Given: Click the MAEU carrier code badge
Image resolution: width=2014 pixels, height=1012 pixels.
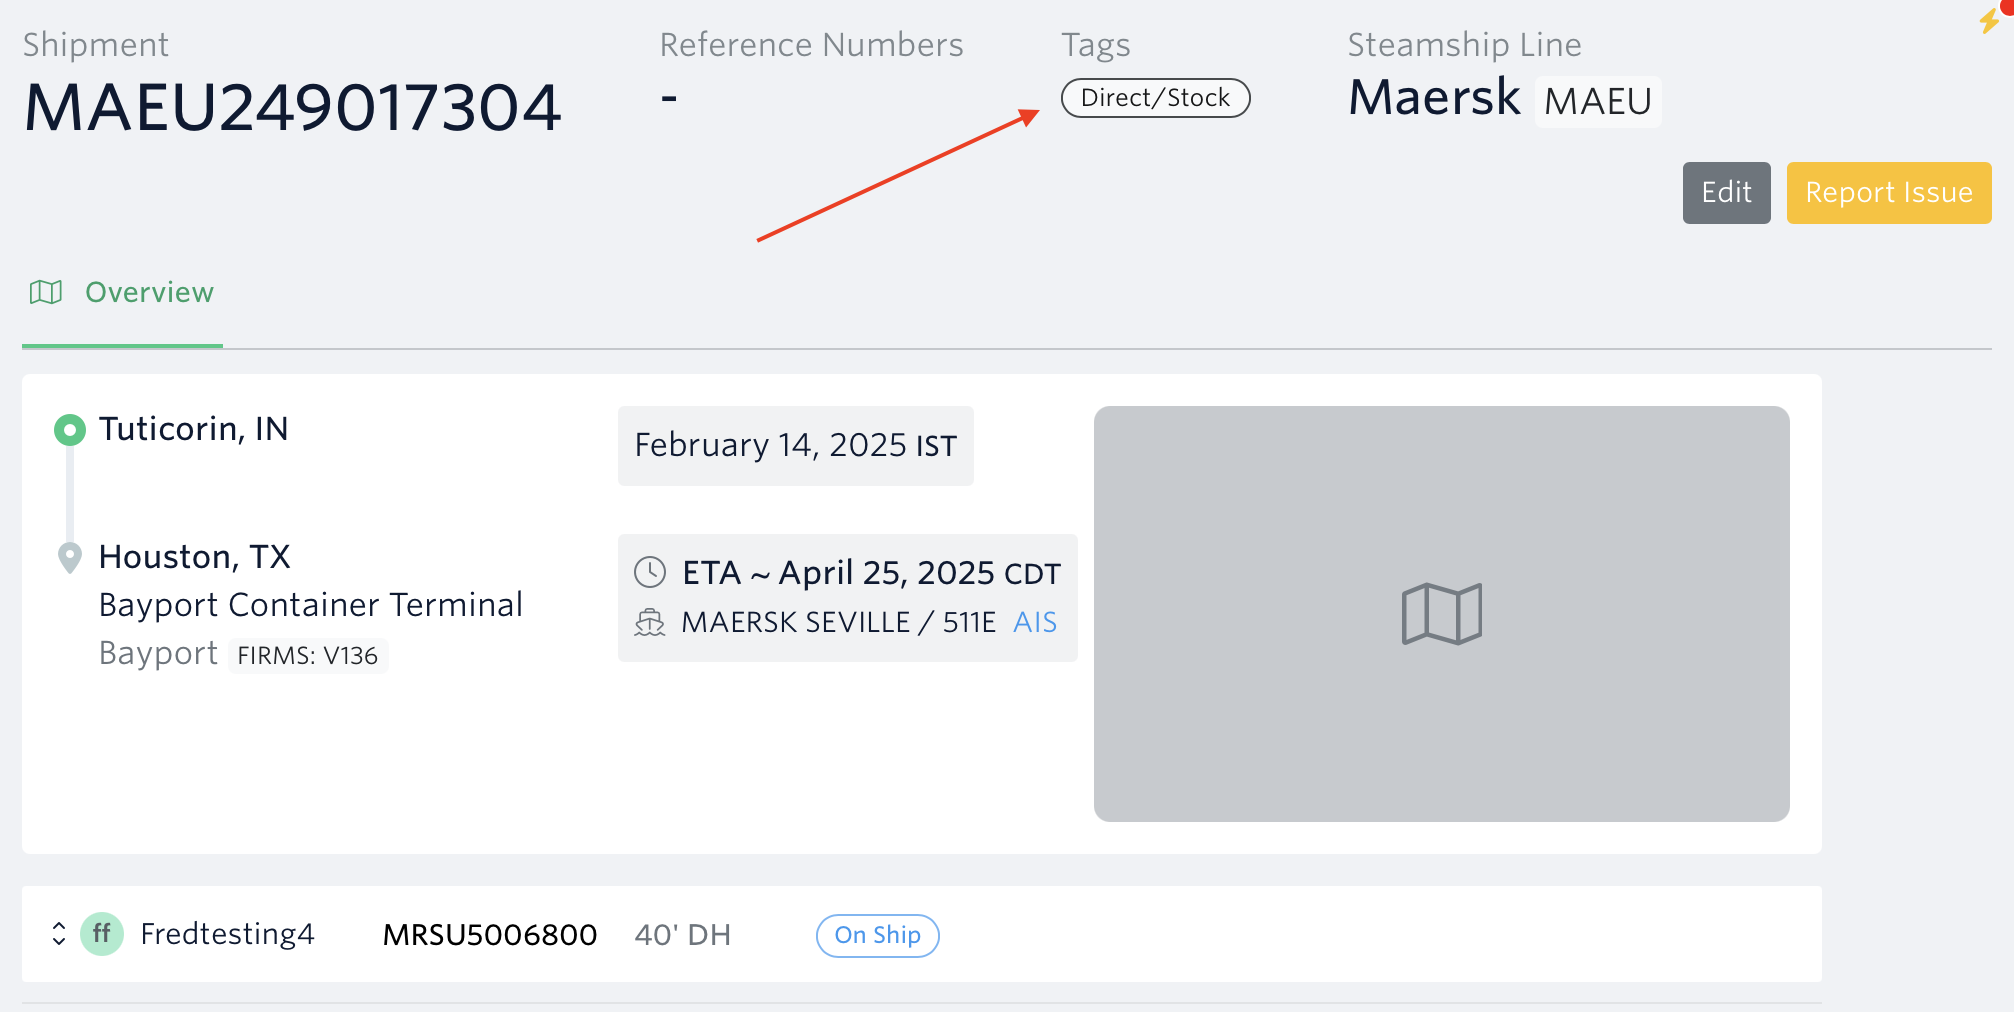Looking at the screenshot, I should (x=1597, y=102).
